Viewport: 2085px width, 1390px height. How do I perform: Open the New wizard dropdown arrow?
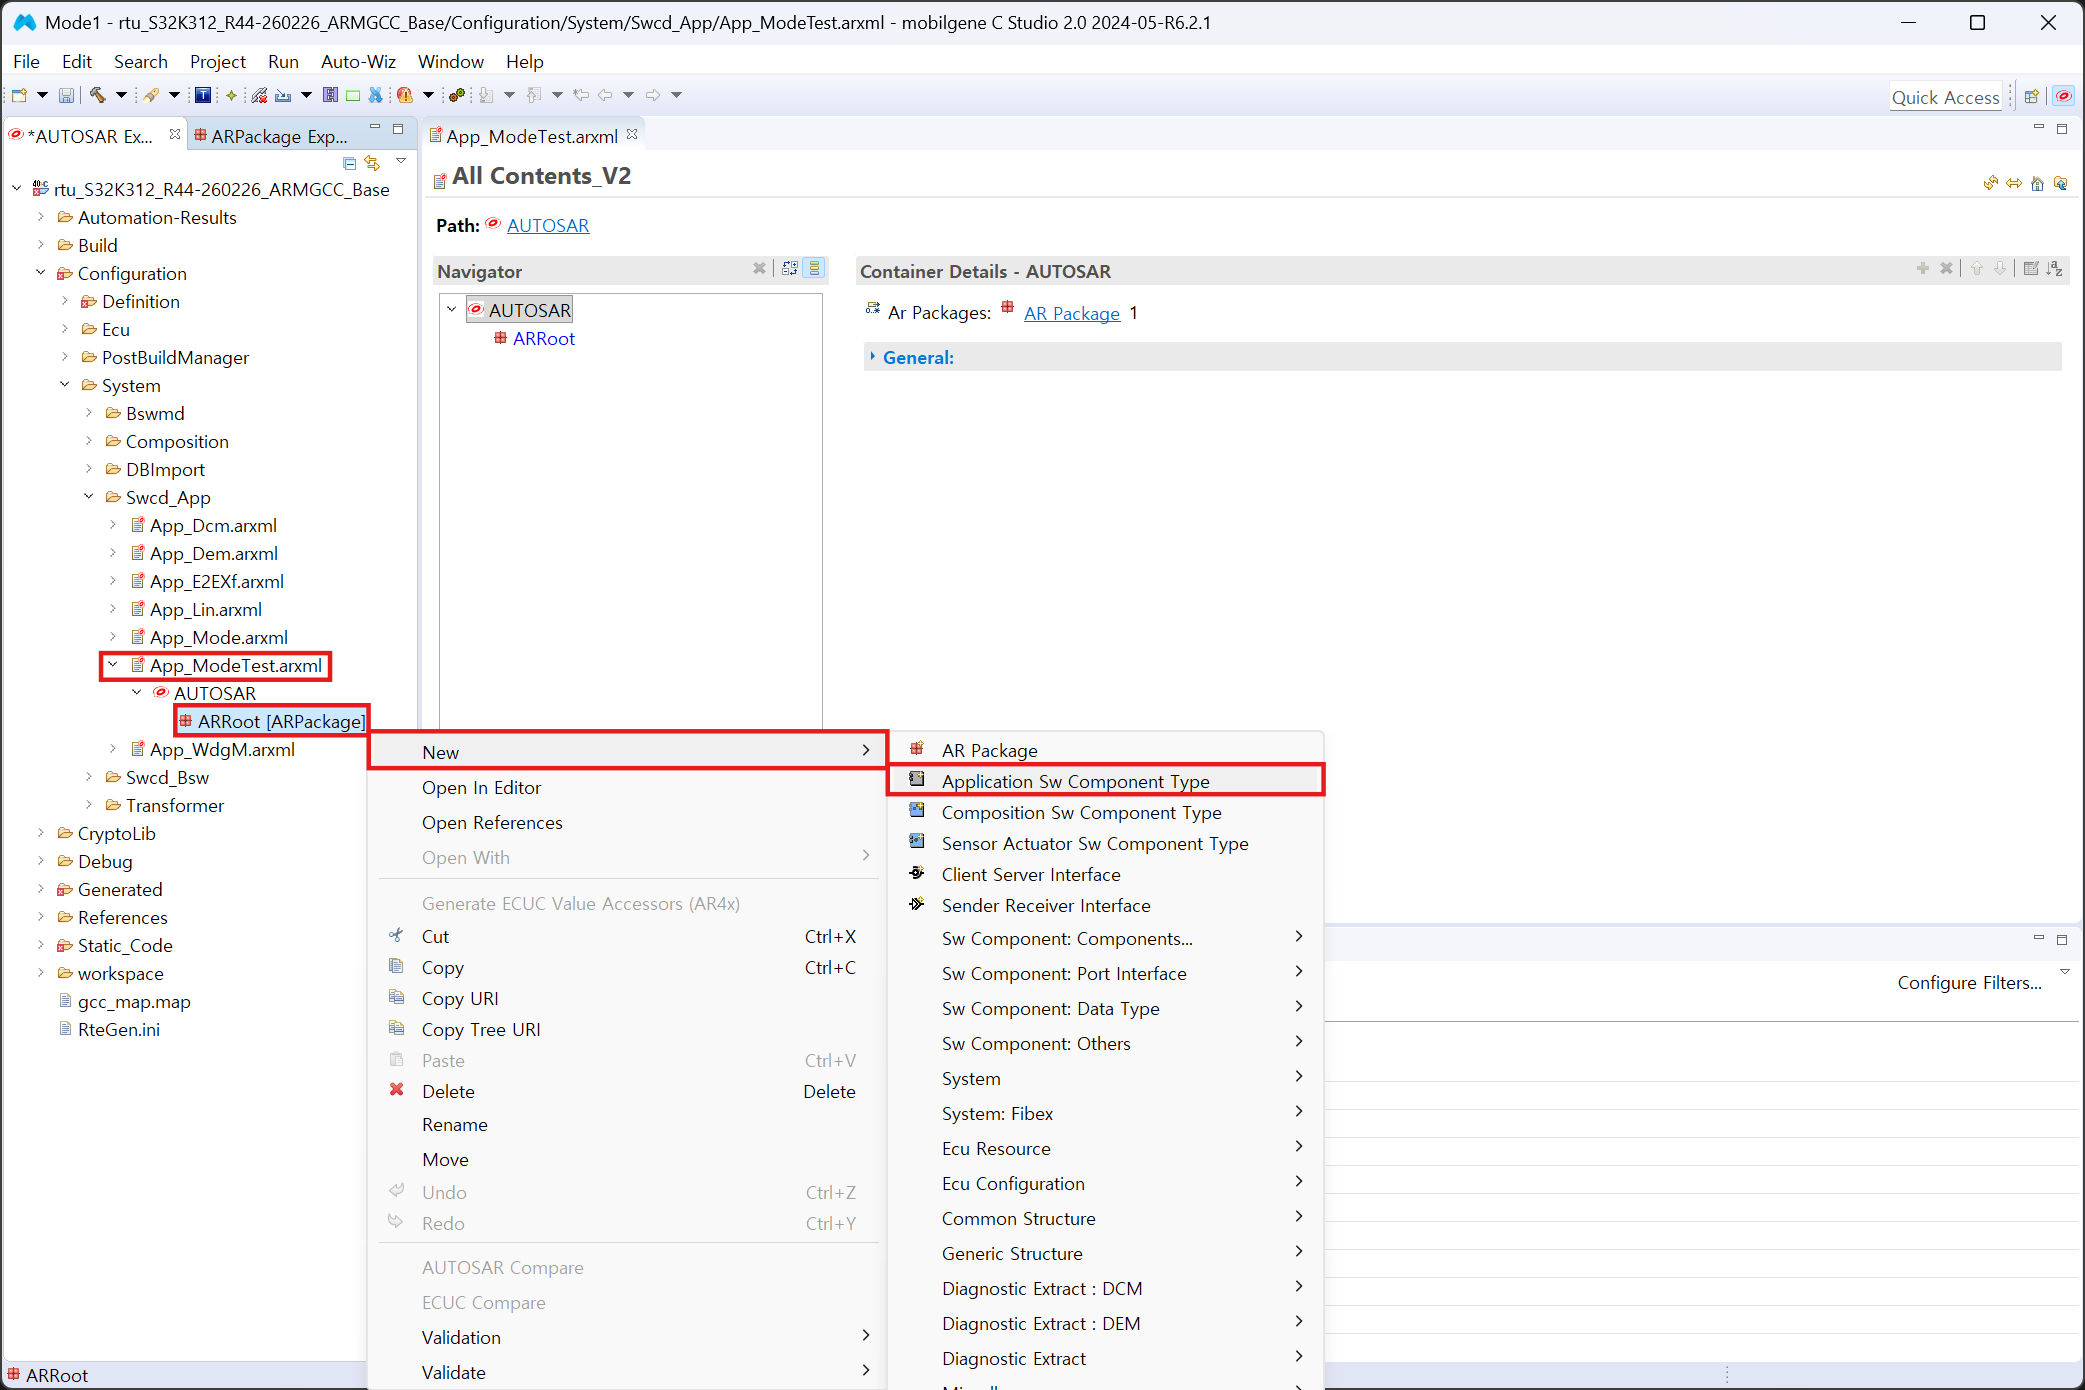pyautogui.click(x=42, y=95)
